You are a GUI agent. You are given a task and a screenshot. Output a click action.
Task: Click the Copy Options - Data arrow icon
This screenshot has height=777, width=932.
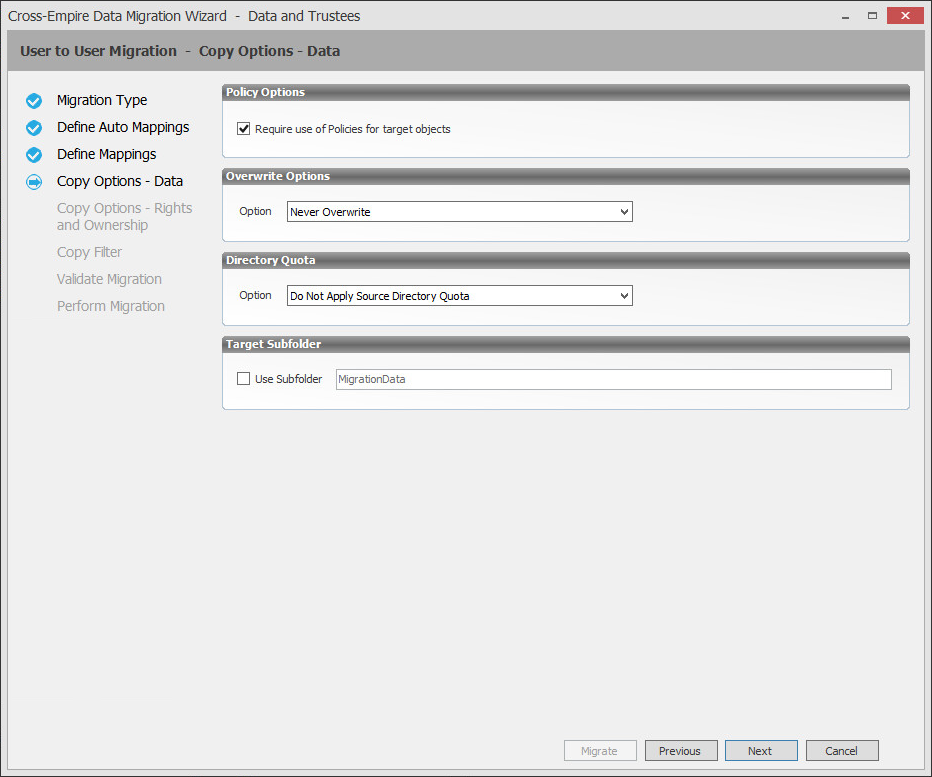34,182
